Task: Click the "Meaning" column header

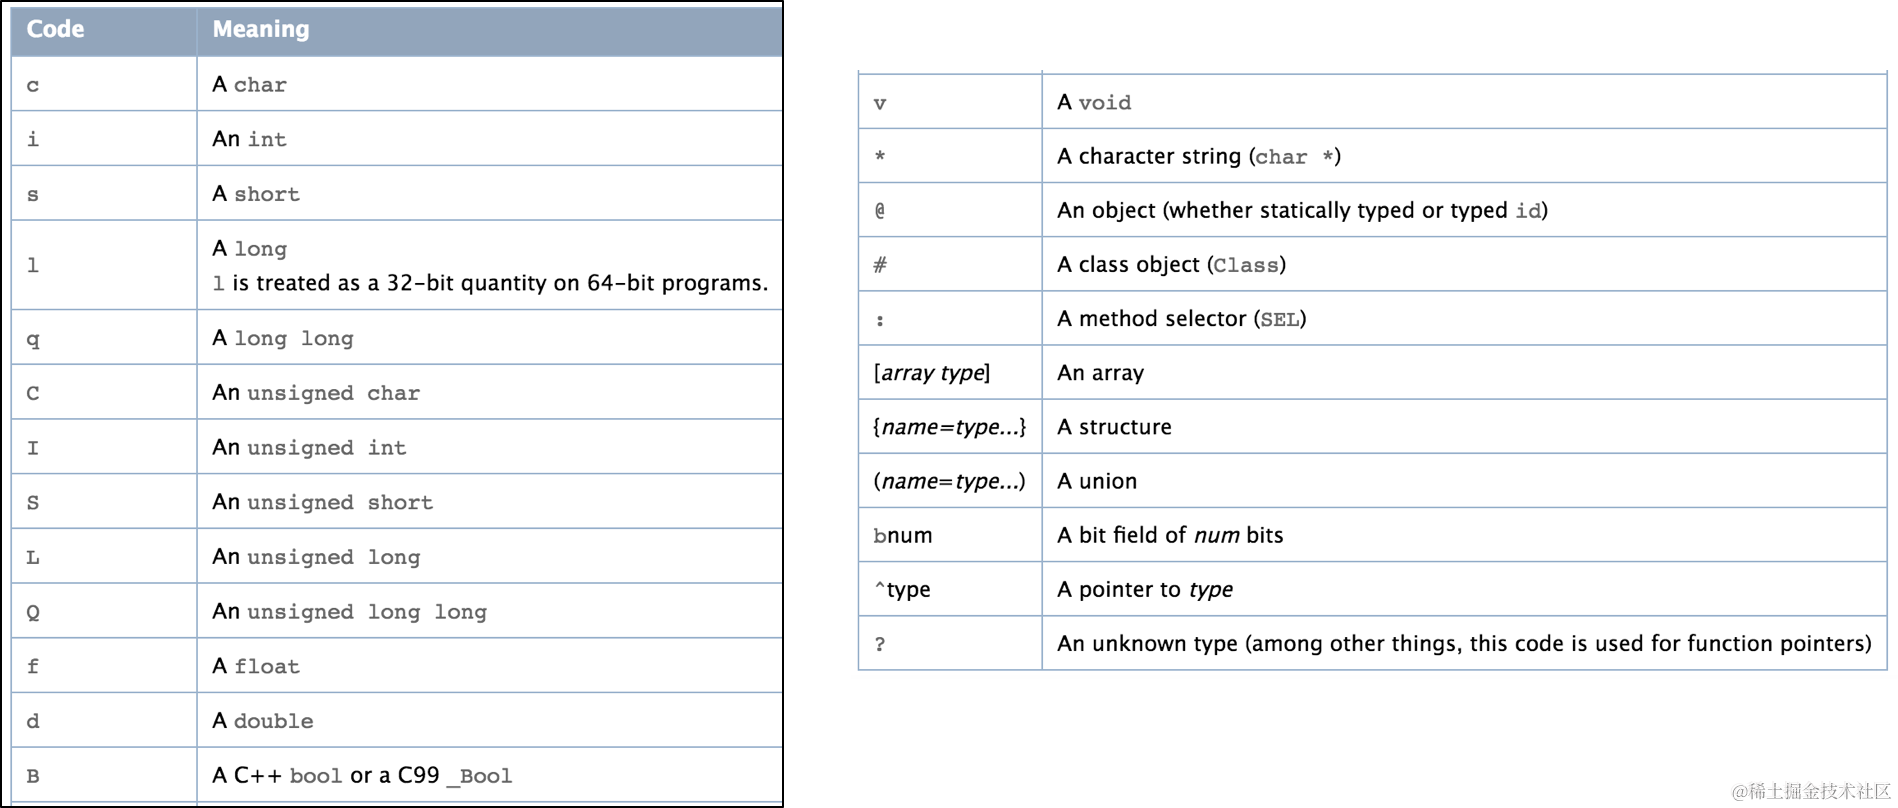Action: coord(261,30)
